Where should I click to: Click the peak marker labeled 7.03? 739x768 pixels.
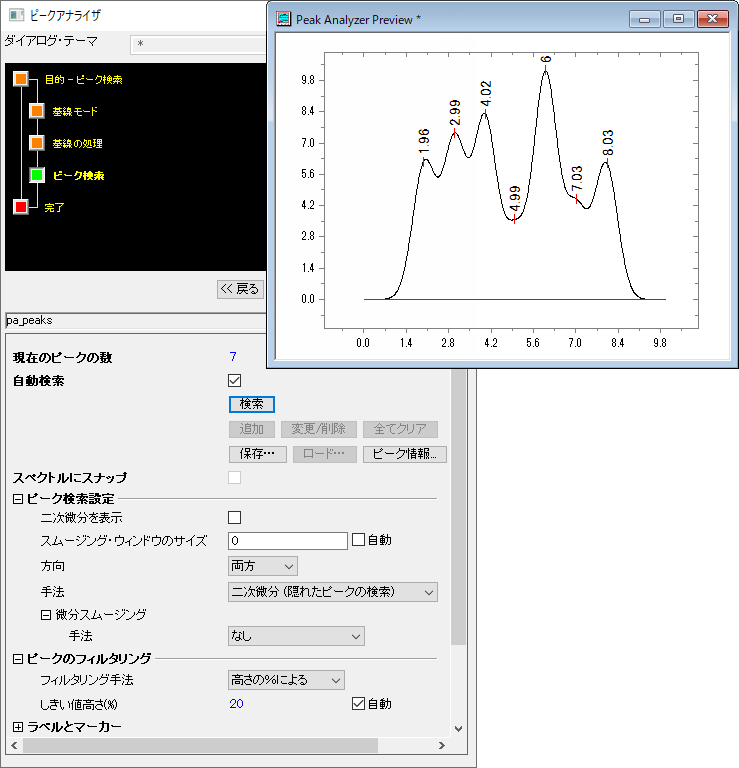tap(576, 198)
